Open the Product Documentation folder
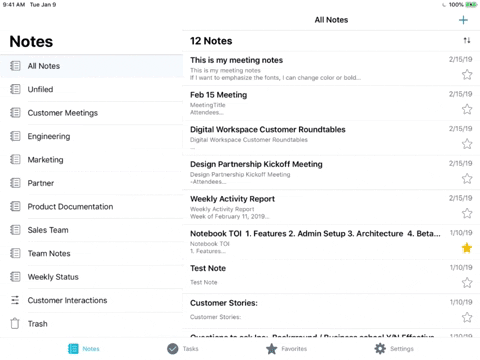The width and height of the screenshot is (480, 360). click(91, 207)
